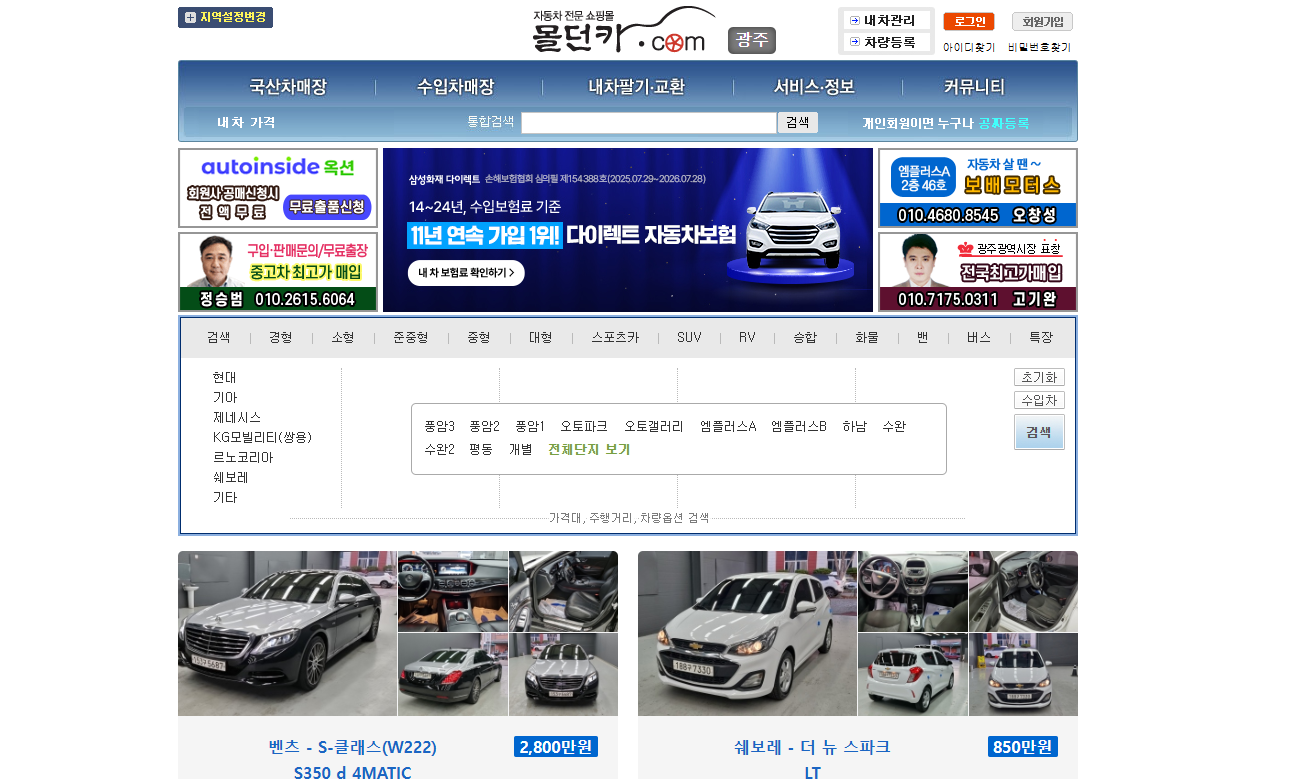Choose 쉐보레 in the maker list
The height and width of the screenshot is (779, 1313).
click(230, 477)
